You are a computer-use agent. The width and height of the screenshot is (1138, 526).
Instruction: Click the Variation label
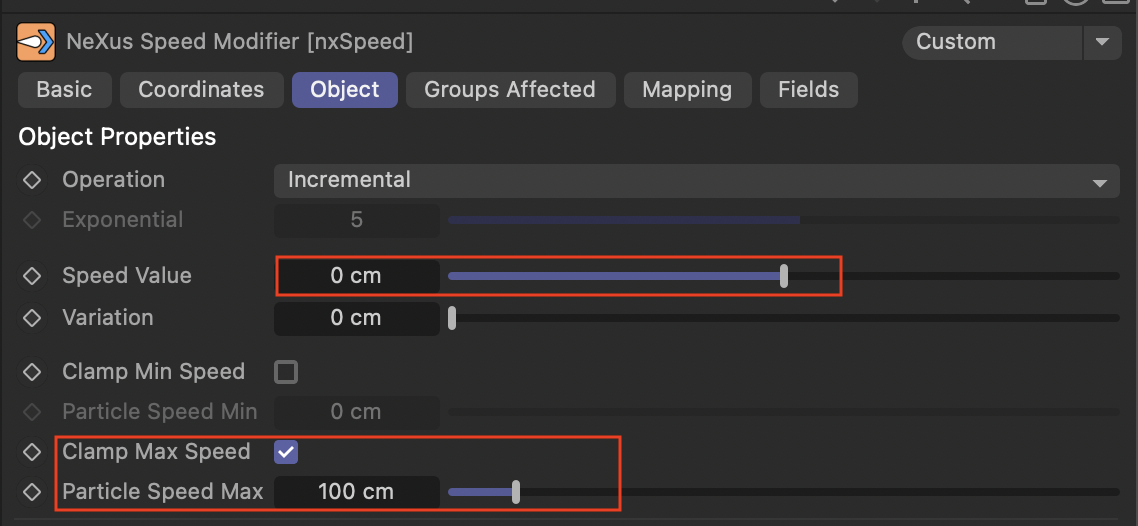107,318
